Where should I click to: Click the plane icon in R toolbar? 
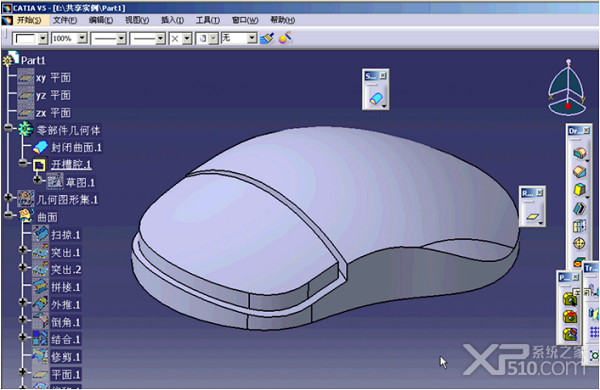point(532,217)
